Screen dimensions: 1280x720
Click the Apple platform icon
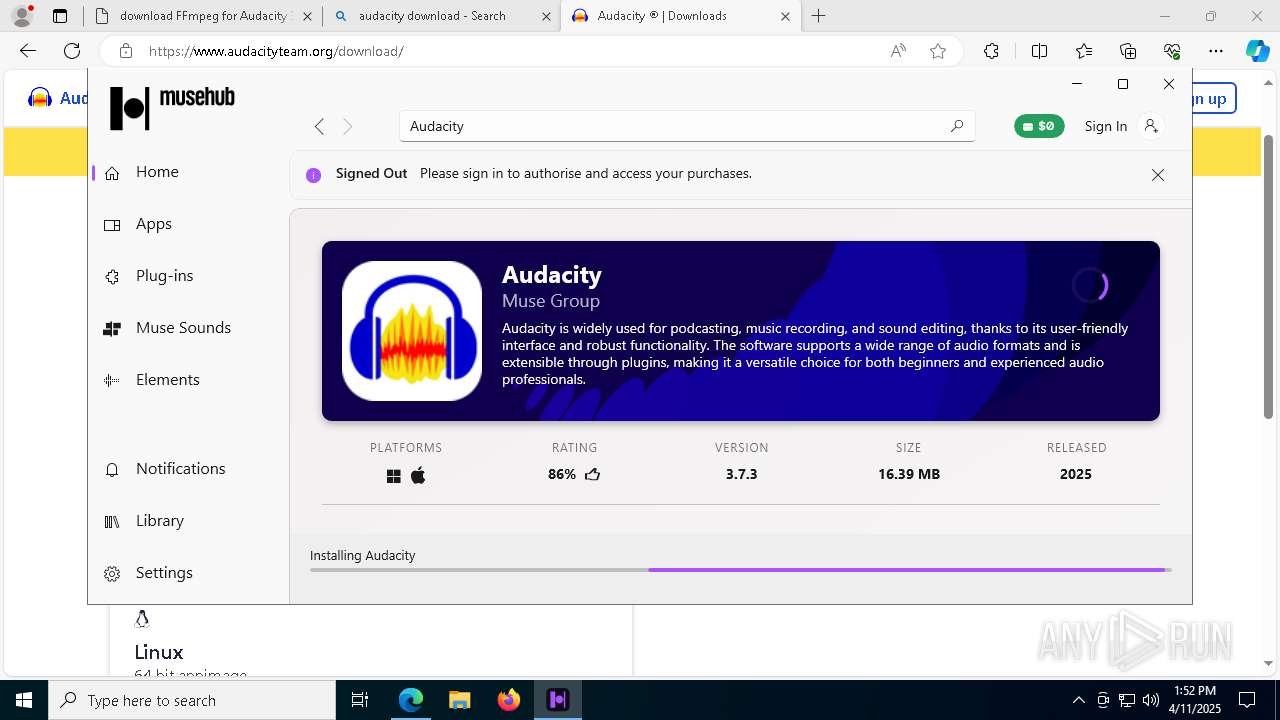point(418,475)
